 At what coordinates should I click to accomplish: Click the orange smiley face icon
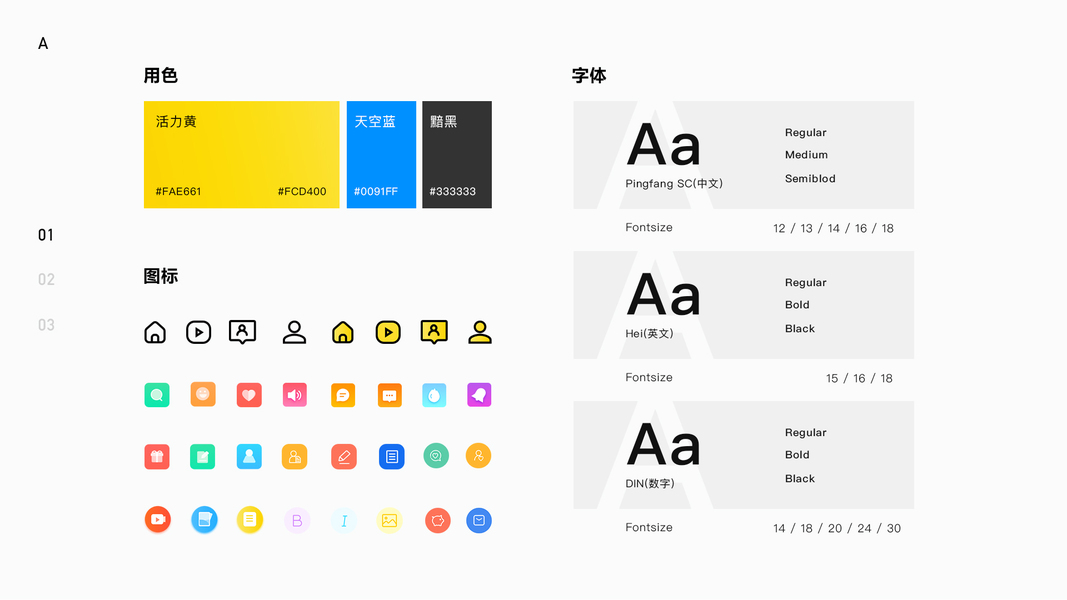tap(203, 394)
